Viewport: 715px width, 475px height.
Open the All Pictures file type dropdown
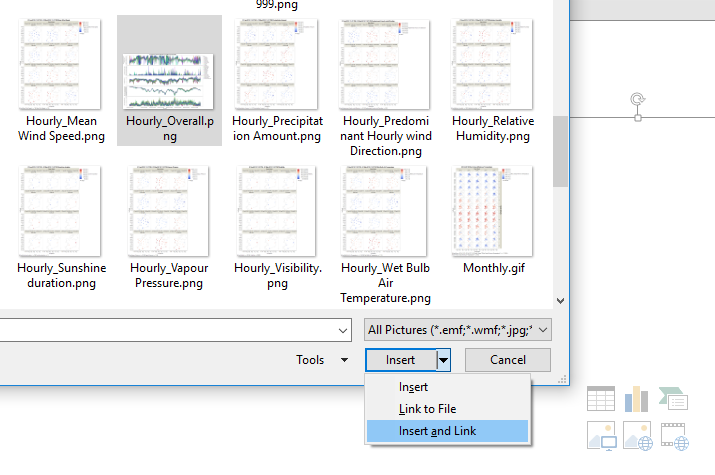[458, 330]
